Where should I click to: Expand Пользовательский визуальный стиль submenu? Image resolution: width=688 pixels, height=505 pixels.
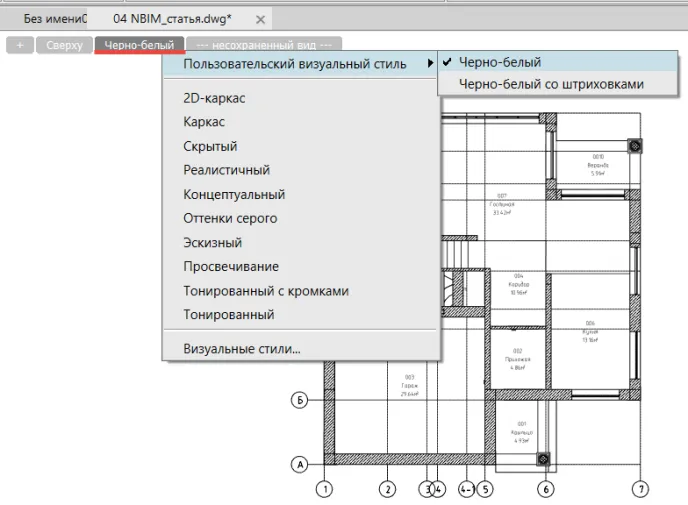295,64
